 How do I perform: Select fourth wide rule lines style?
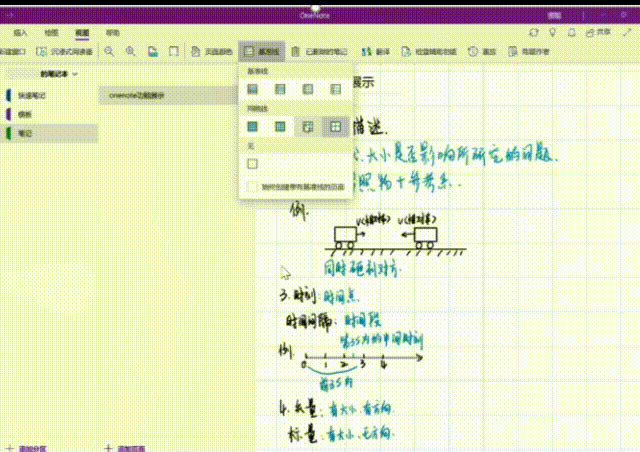(x=336, y=89)
